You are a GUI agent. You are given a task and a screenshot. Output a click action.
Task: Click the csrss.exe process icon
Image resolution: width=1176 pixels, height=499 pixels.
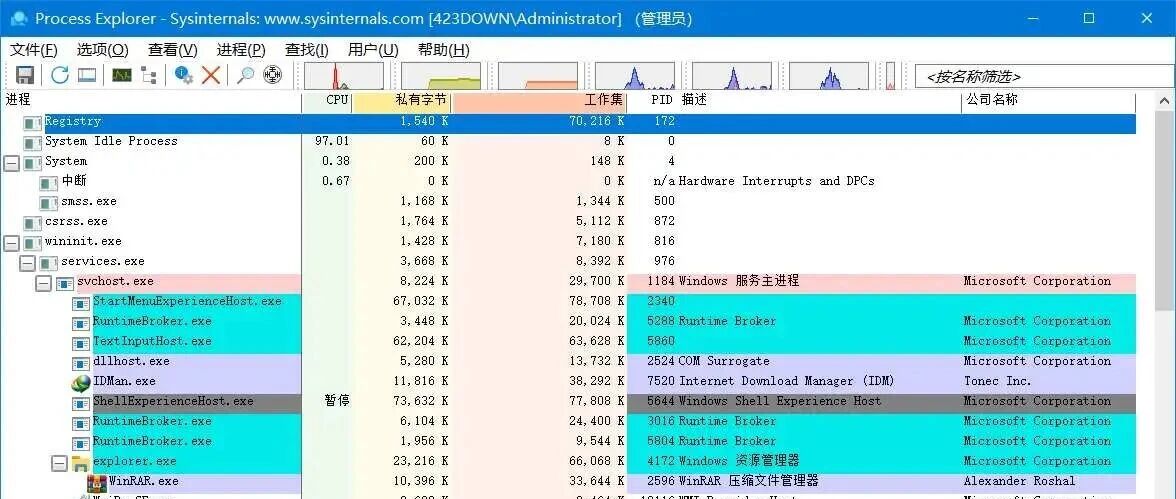coord(32,223)
